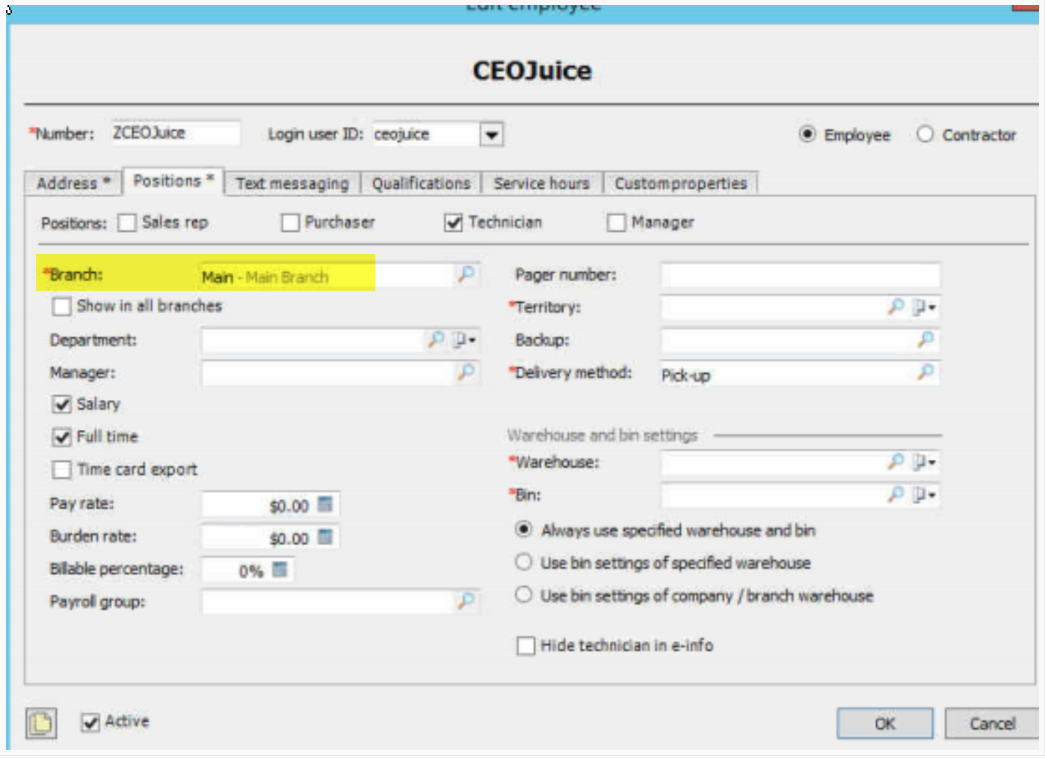Check the Purchaser position box
This screenshot has height=758, width=1045.
click(x=290, y=223)
